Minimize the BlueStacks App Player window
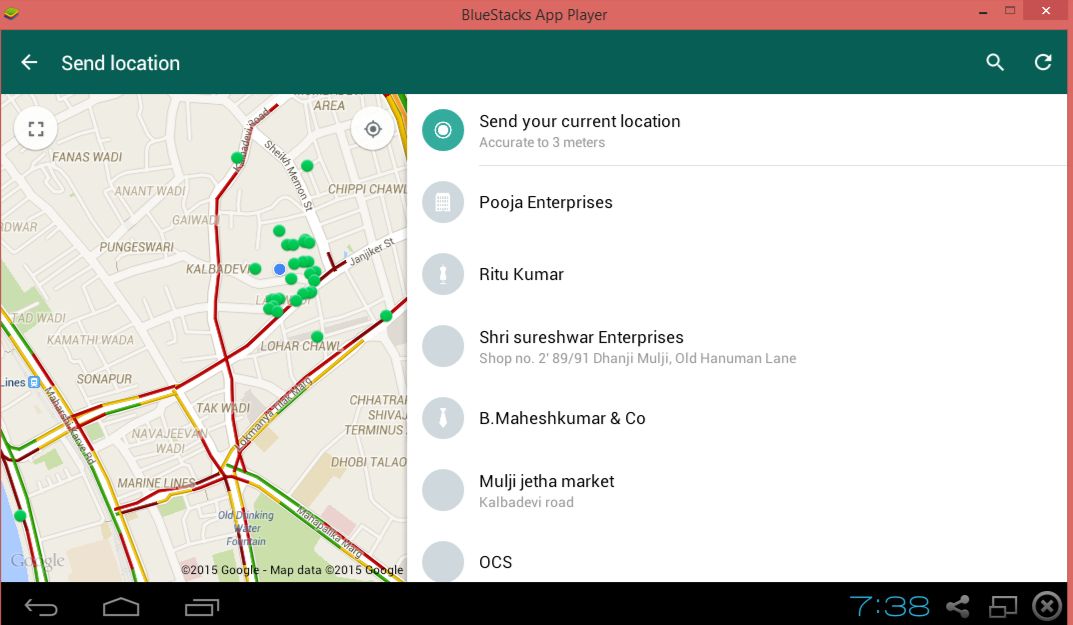Viewport: 1073px width, 625px height. 983,12
